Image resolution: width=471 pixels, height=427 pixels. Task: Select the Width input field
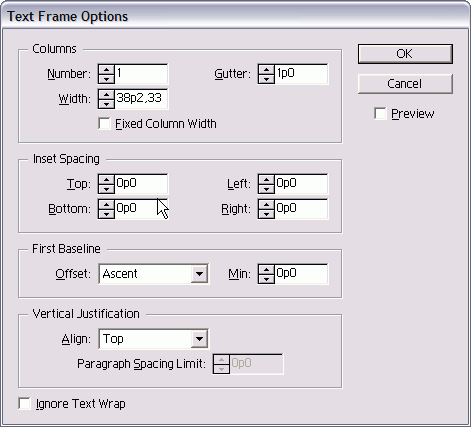click(141, 99)
